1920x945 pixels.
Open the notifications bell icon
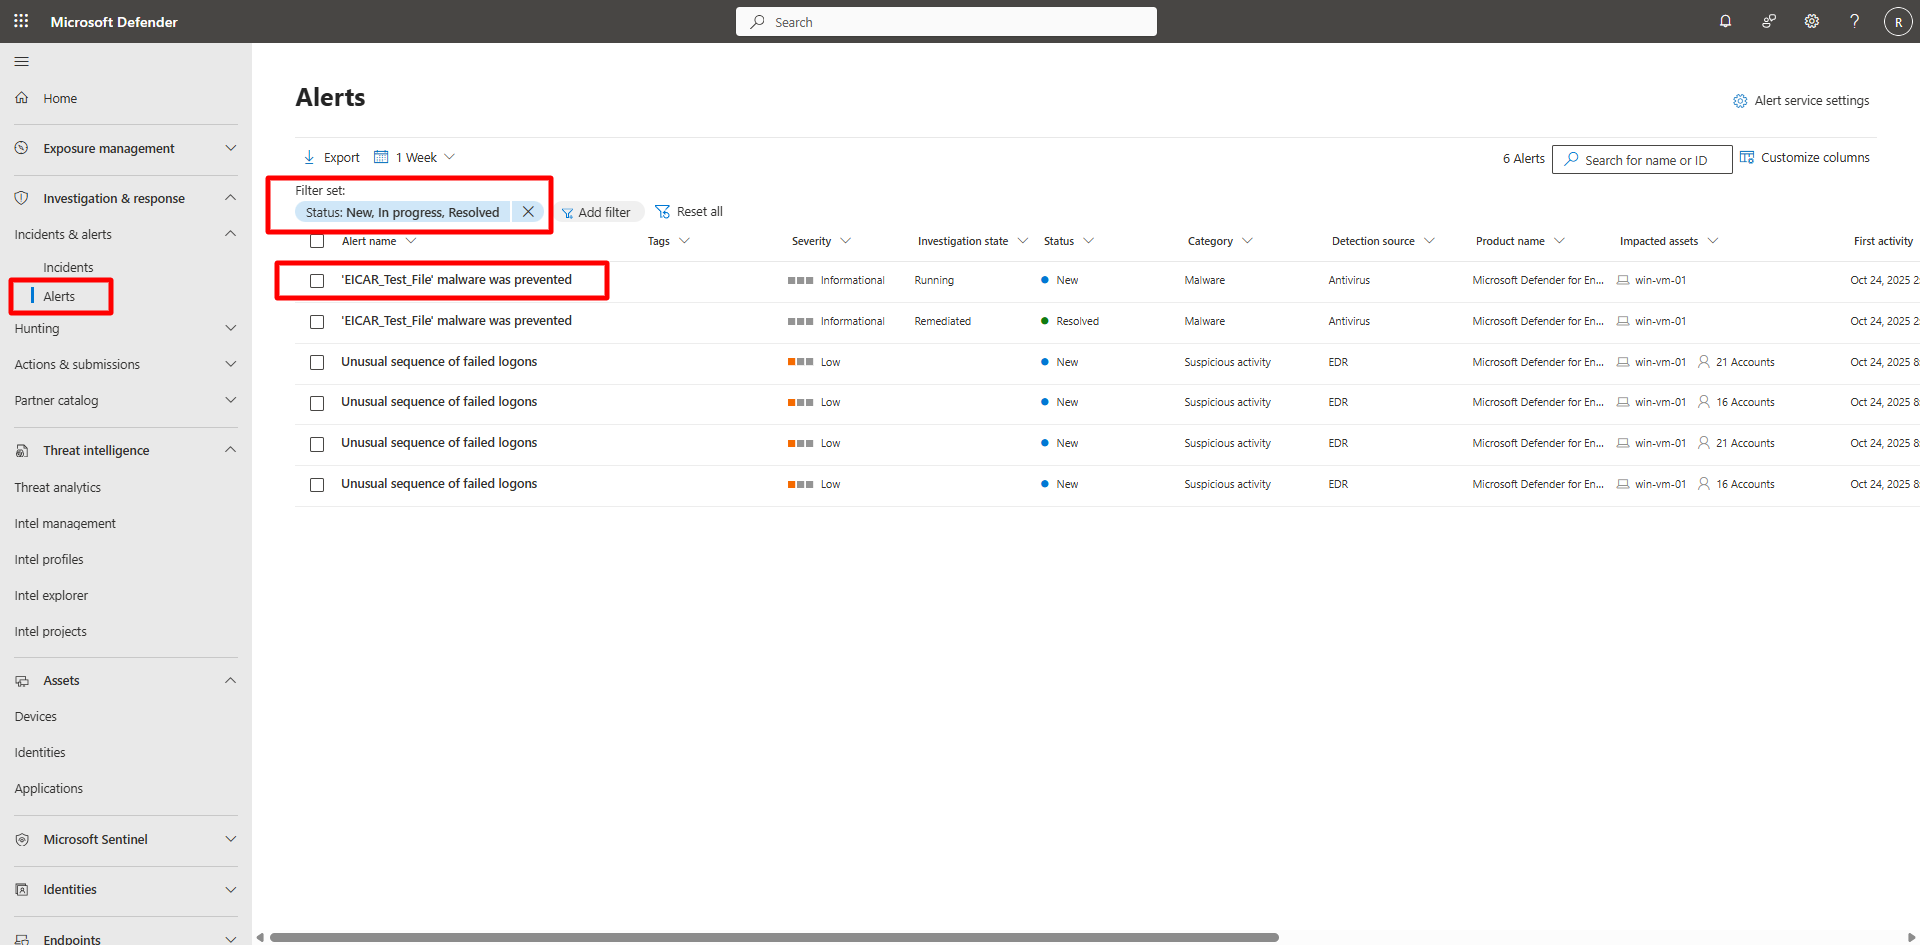1725,21
